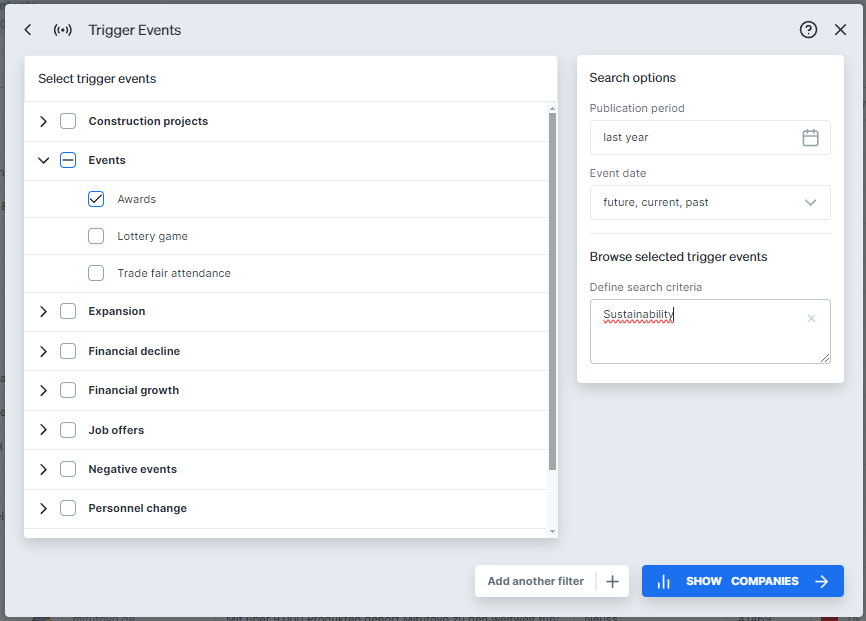This screenshot has width=866, height=621.
Task: Expand the Negative events category
Action: tap(43, 469)
